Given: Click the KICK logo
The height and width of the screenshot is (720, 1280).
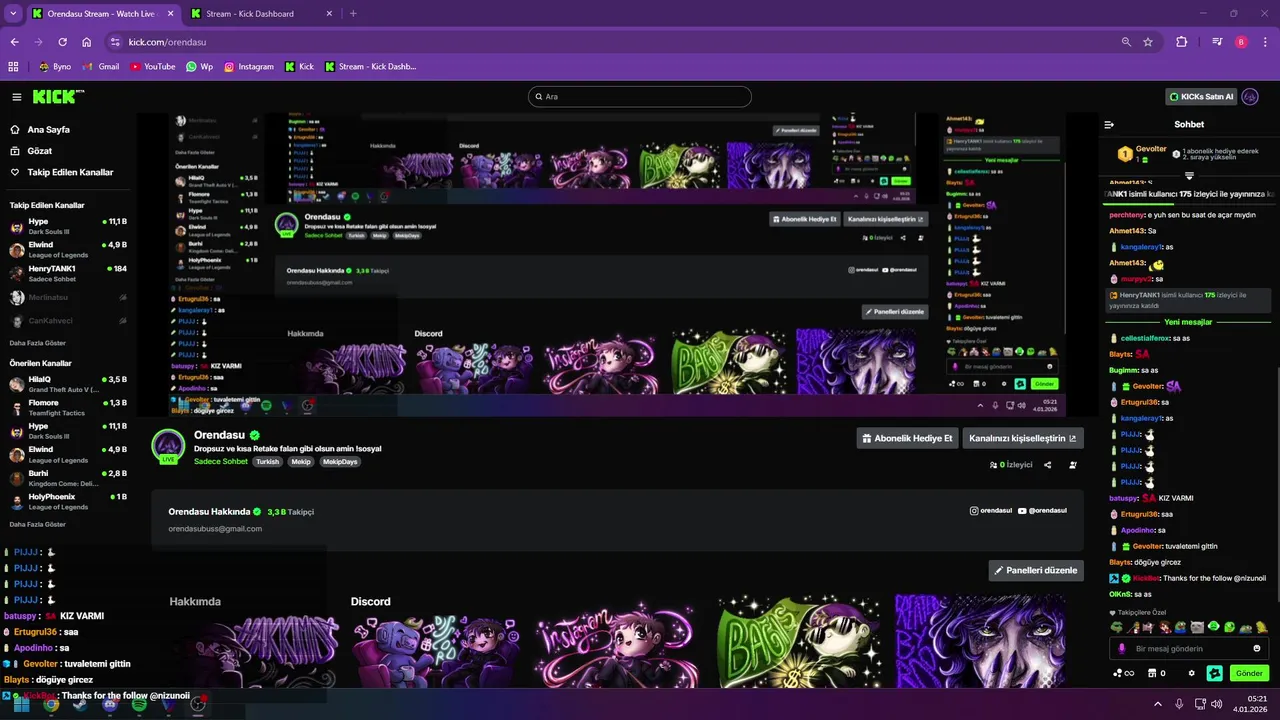Looking at the screenshot, I should (59, 97).
